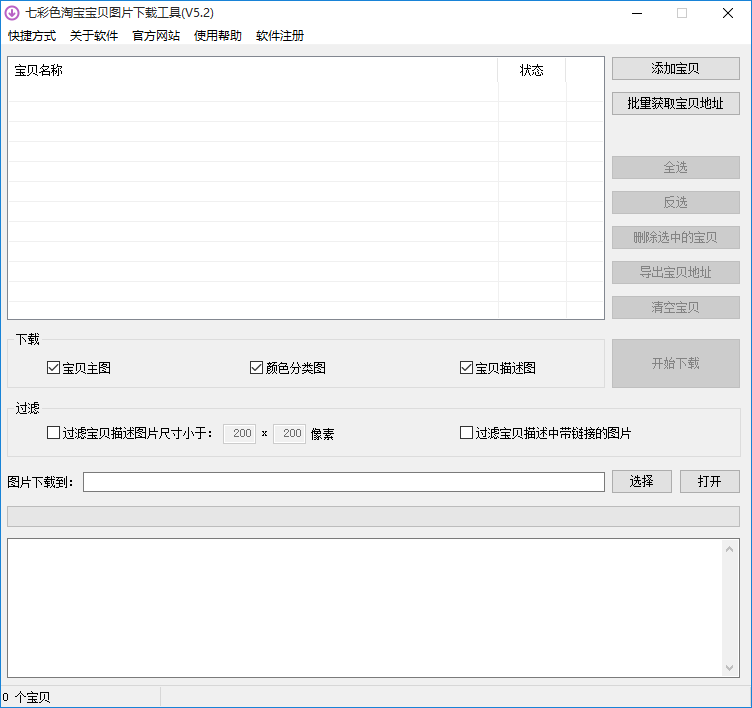The height and width of the screenshot is (708, 752).
Task: Click the 导出宝贝地址 button
Action: [x=675, y=272]
